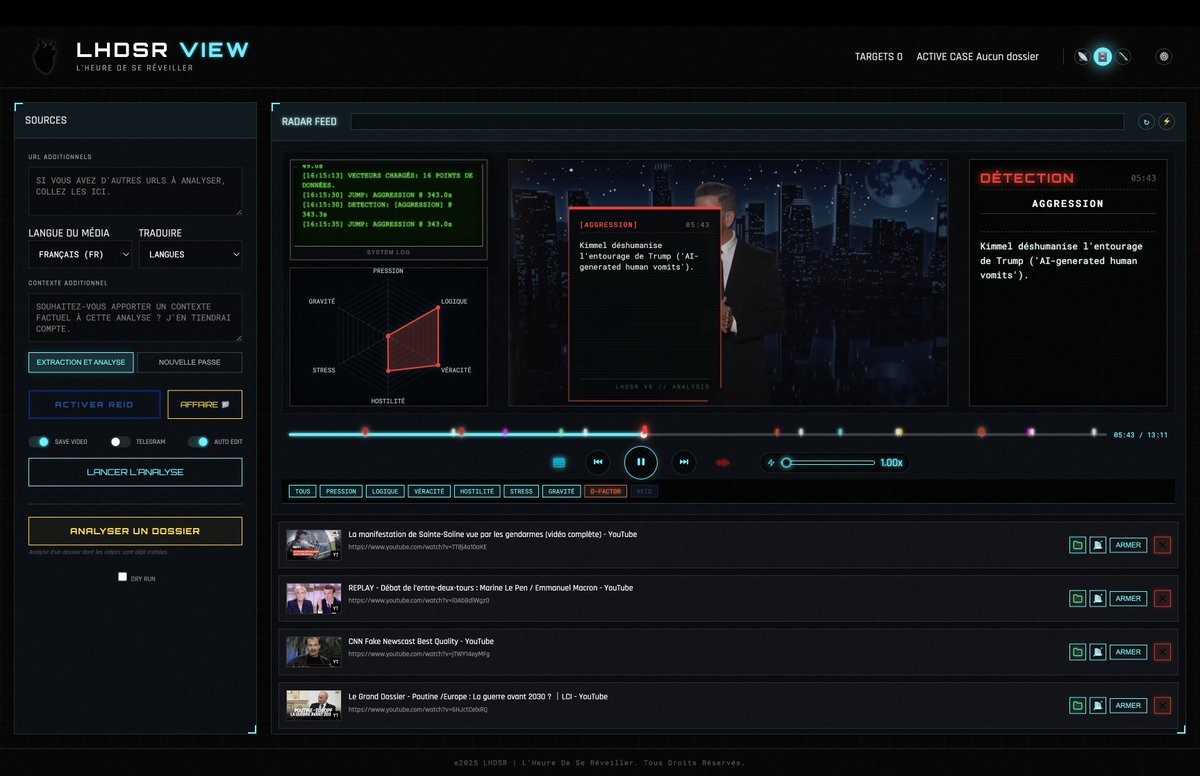
Task: Select the VÉRACITÉ filter tab
Action: click(x=429, y=491)
